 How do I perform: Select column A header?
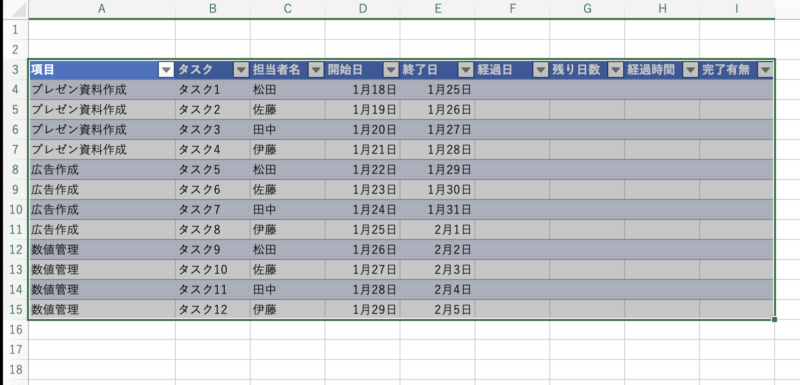(x=102, y=9)
